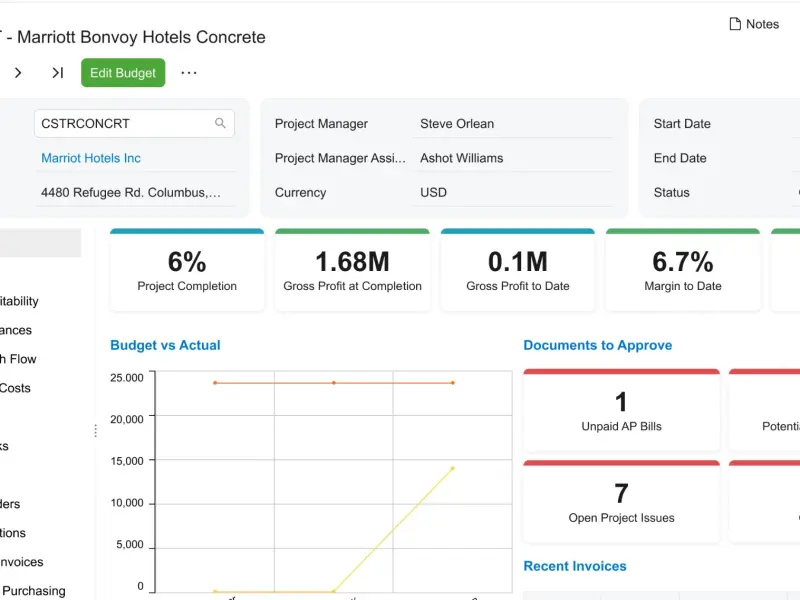The width and height of the screenshot is (800, 600).
Task: Click the Status label
Action: tap(671, 192)
